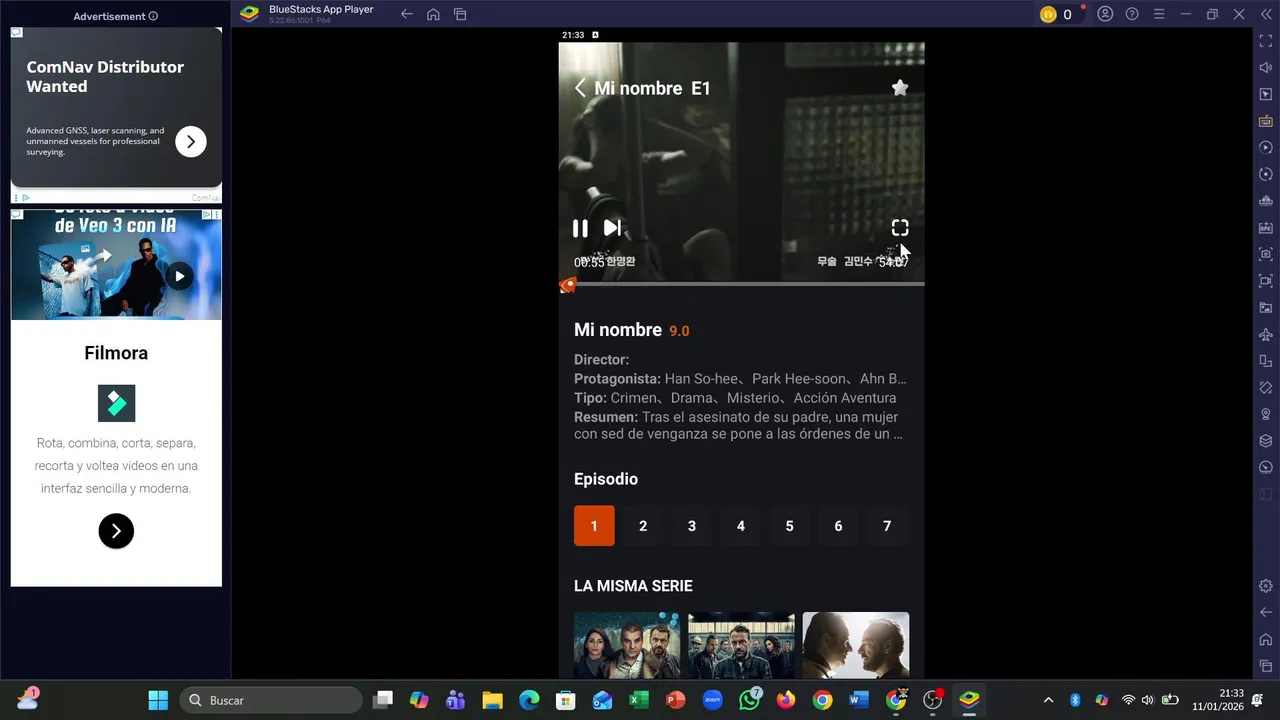This screenshot has height=720, width=1280.
Task: Open ComNav Distributor Wanted ad arrow
Action: 191,142
